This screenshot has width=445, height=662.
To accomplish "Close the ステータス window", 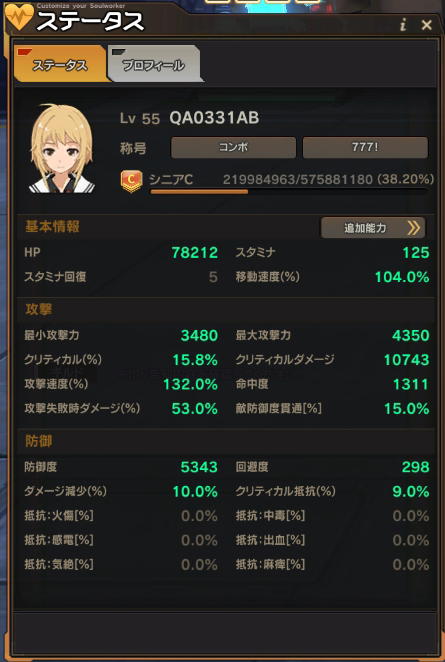I will pos(427,25).
